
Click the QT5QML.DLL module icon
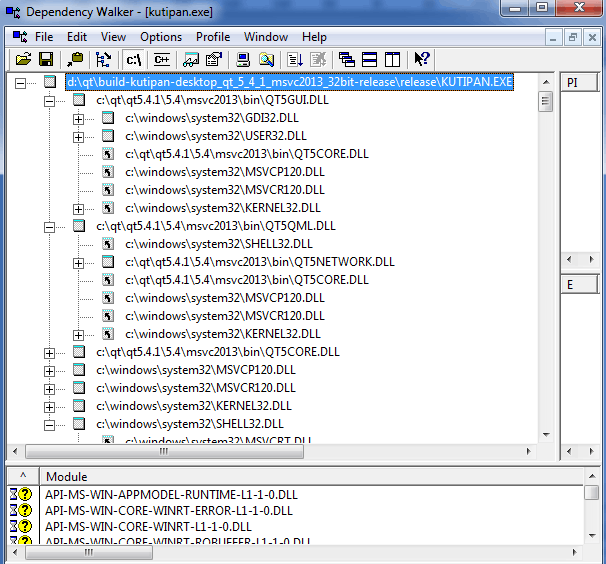pos(79,225)
